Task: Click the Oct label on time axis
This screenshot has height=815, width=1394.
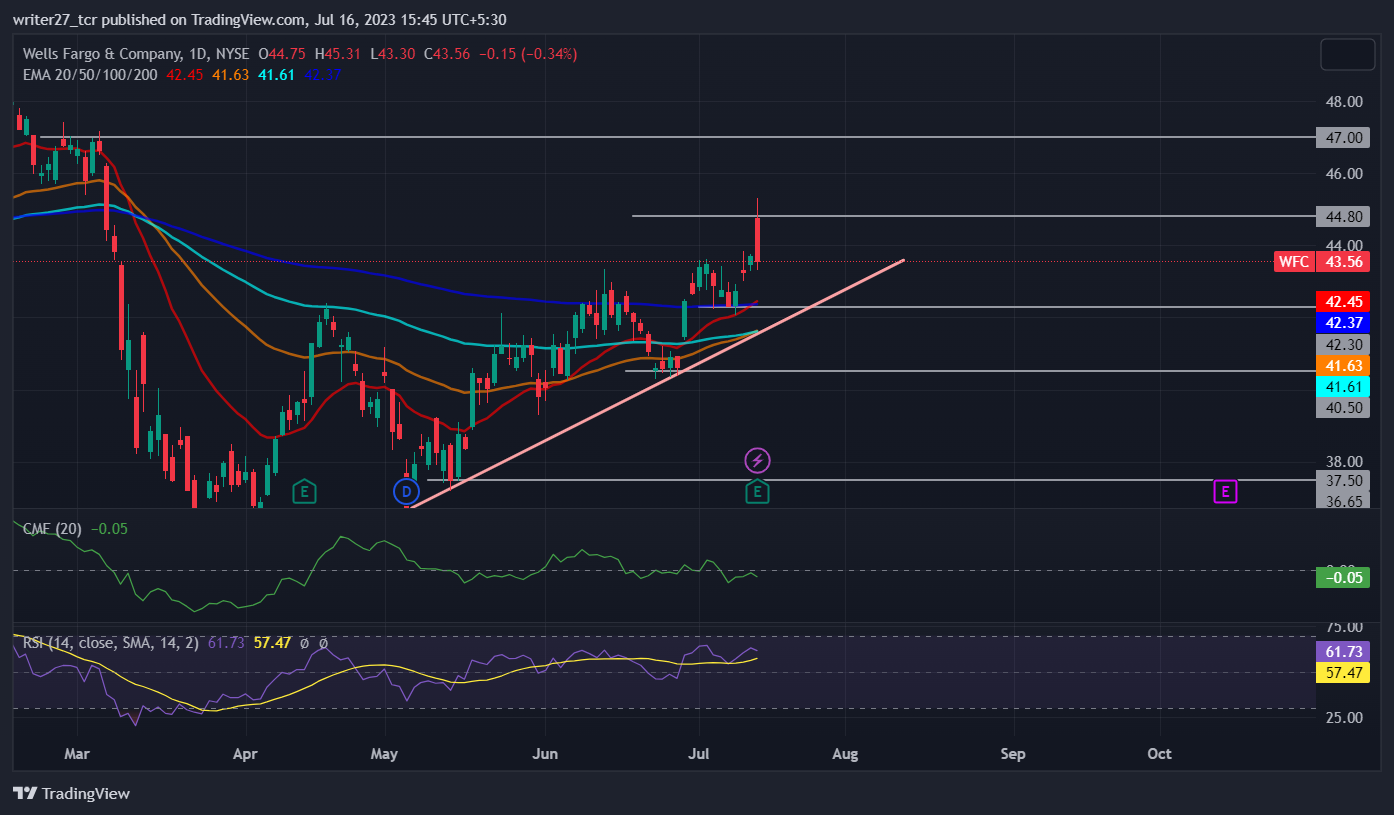Action: 1160,753
